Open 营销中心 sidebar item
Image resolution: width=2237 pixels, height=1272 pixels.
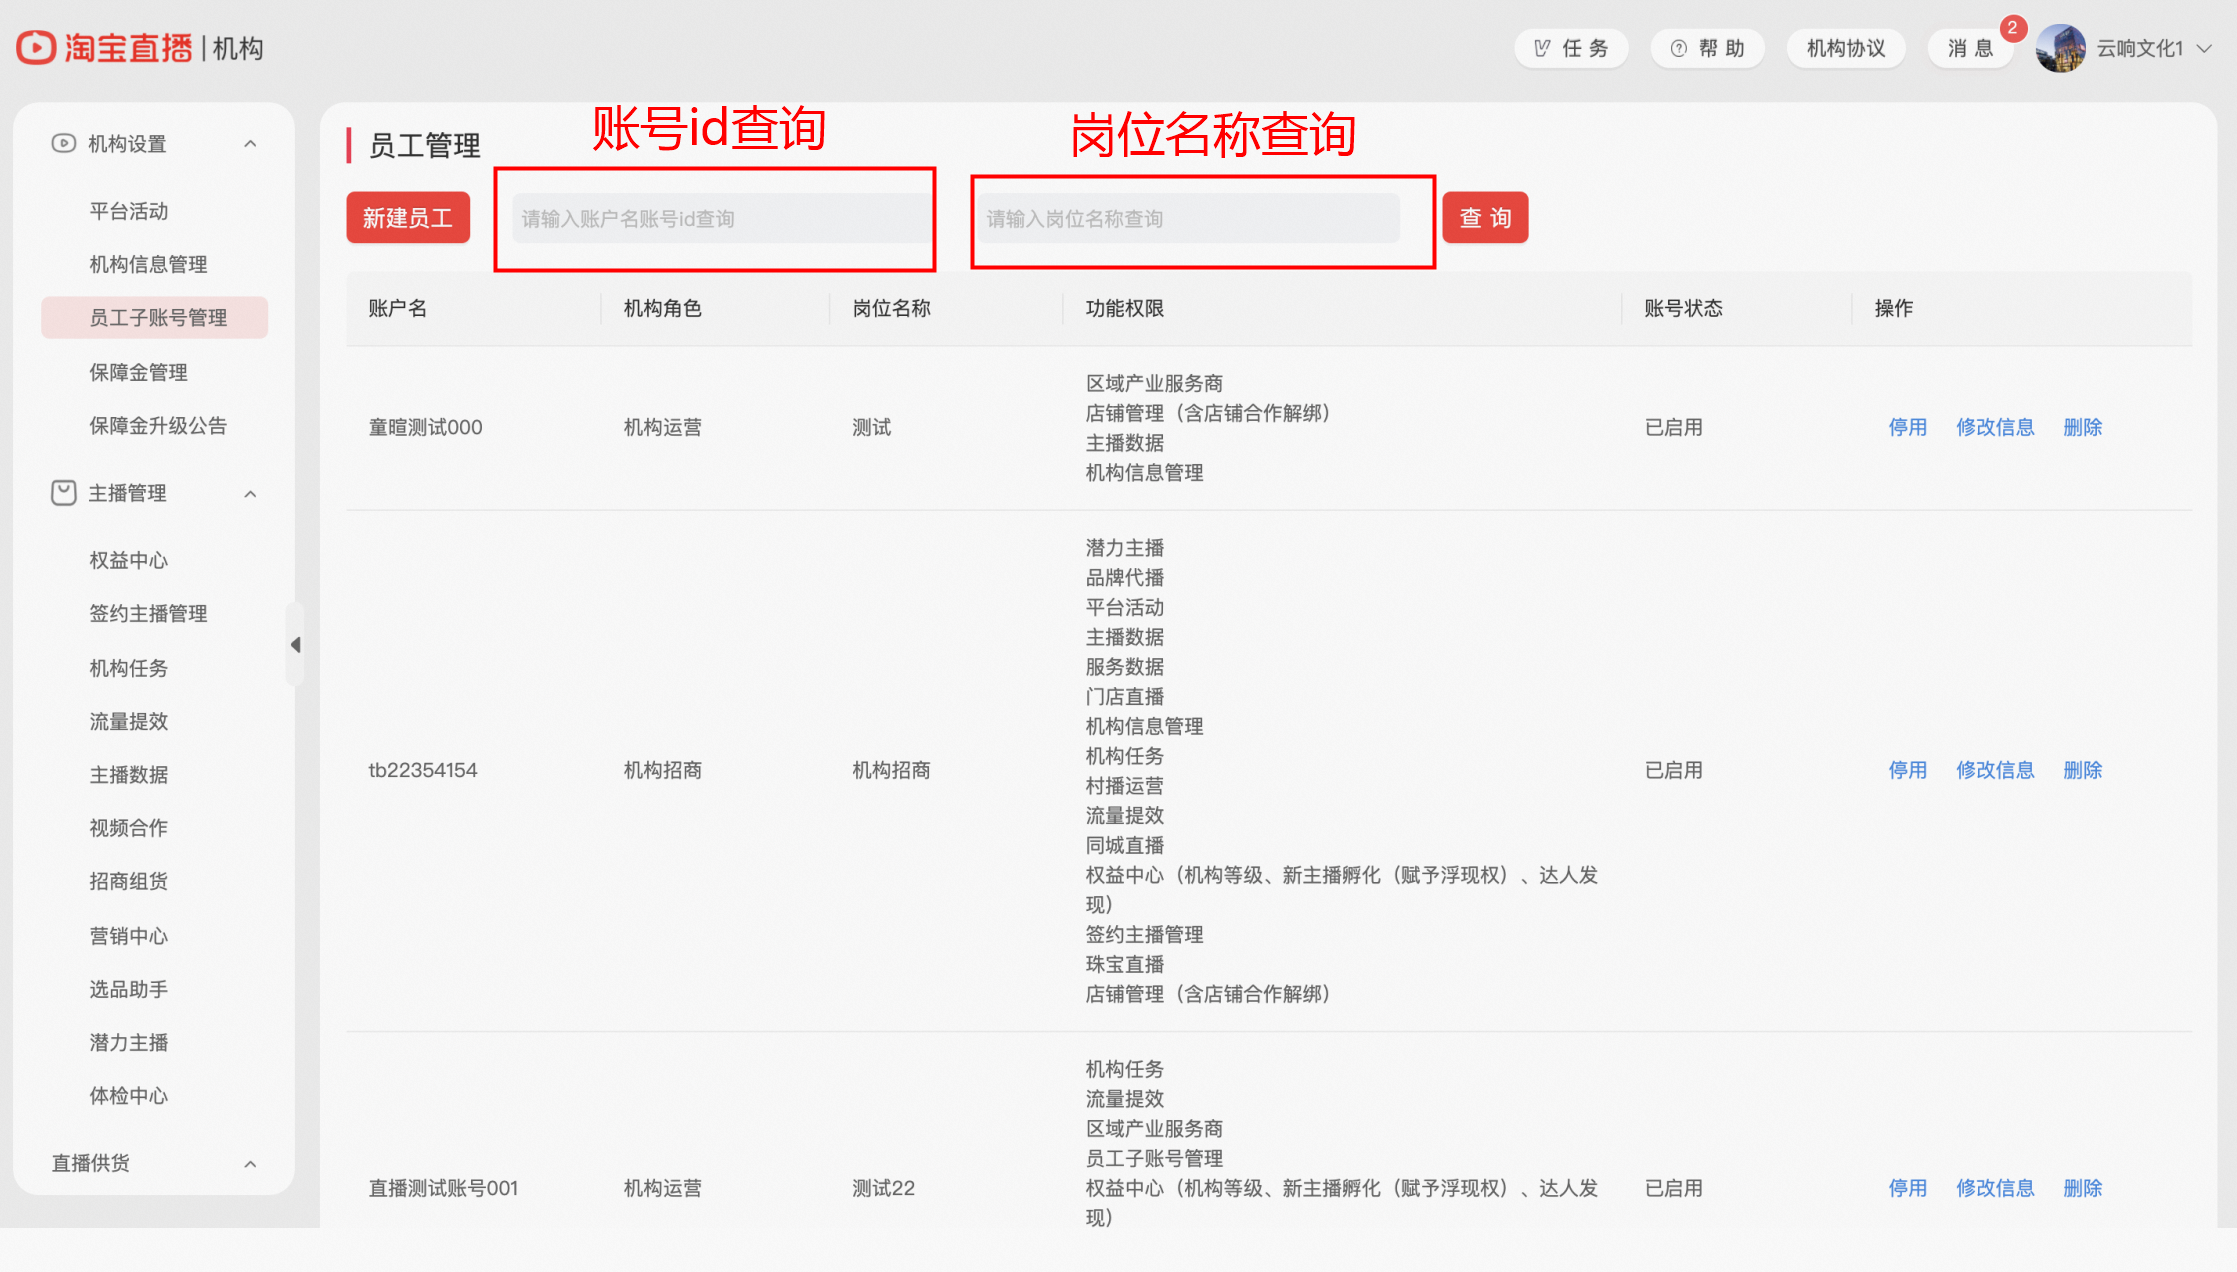129,936
